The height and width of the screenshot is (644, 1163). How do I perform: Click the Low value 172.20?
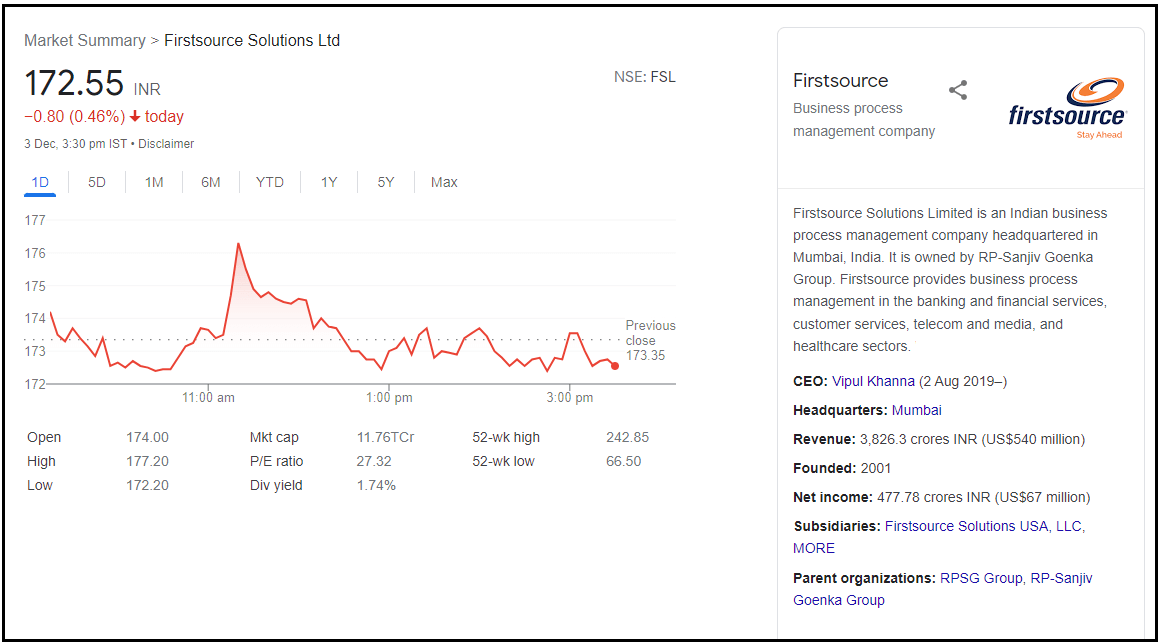click(x=148, y=486)
